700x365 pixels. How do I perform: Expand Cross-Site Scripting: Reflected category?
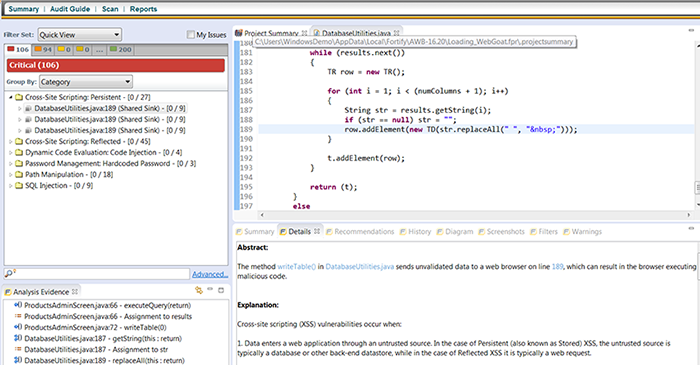click(x=11, y=141)
